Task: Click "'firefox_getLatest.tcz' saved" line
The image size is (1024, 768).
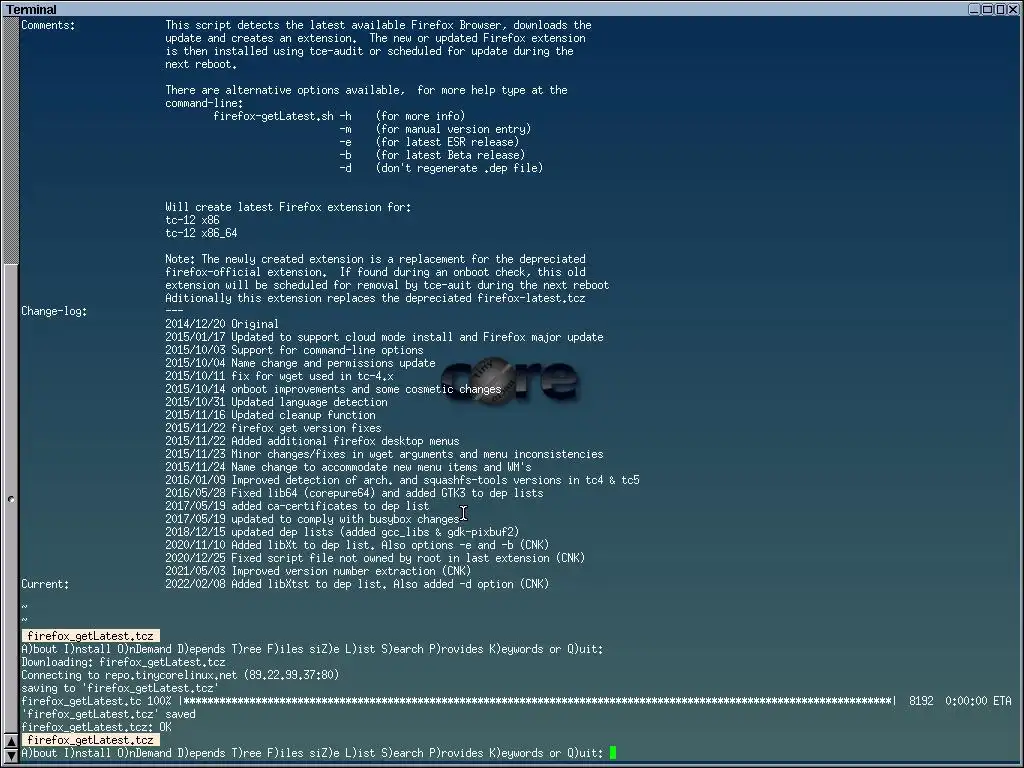Action: (x=108, y=714)
